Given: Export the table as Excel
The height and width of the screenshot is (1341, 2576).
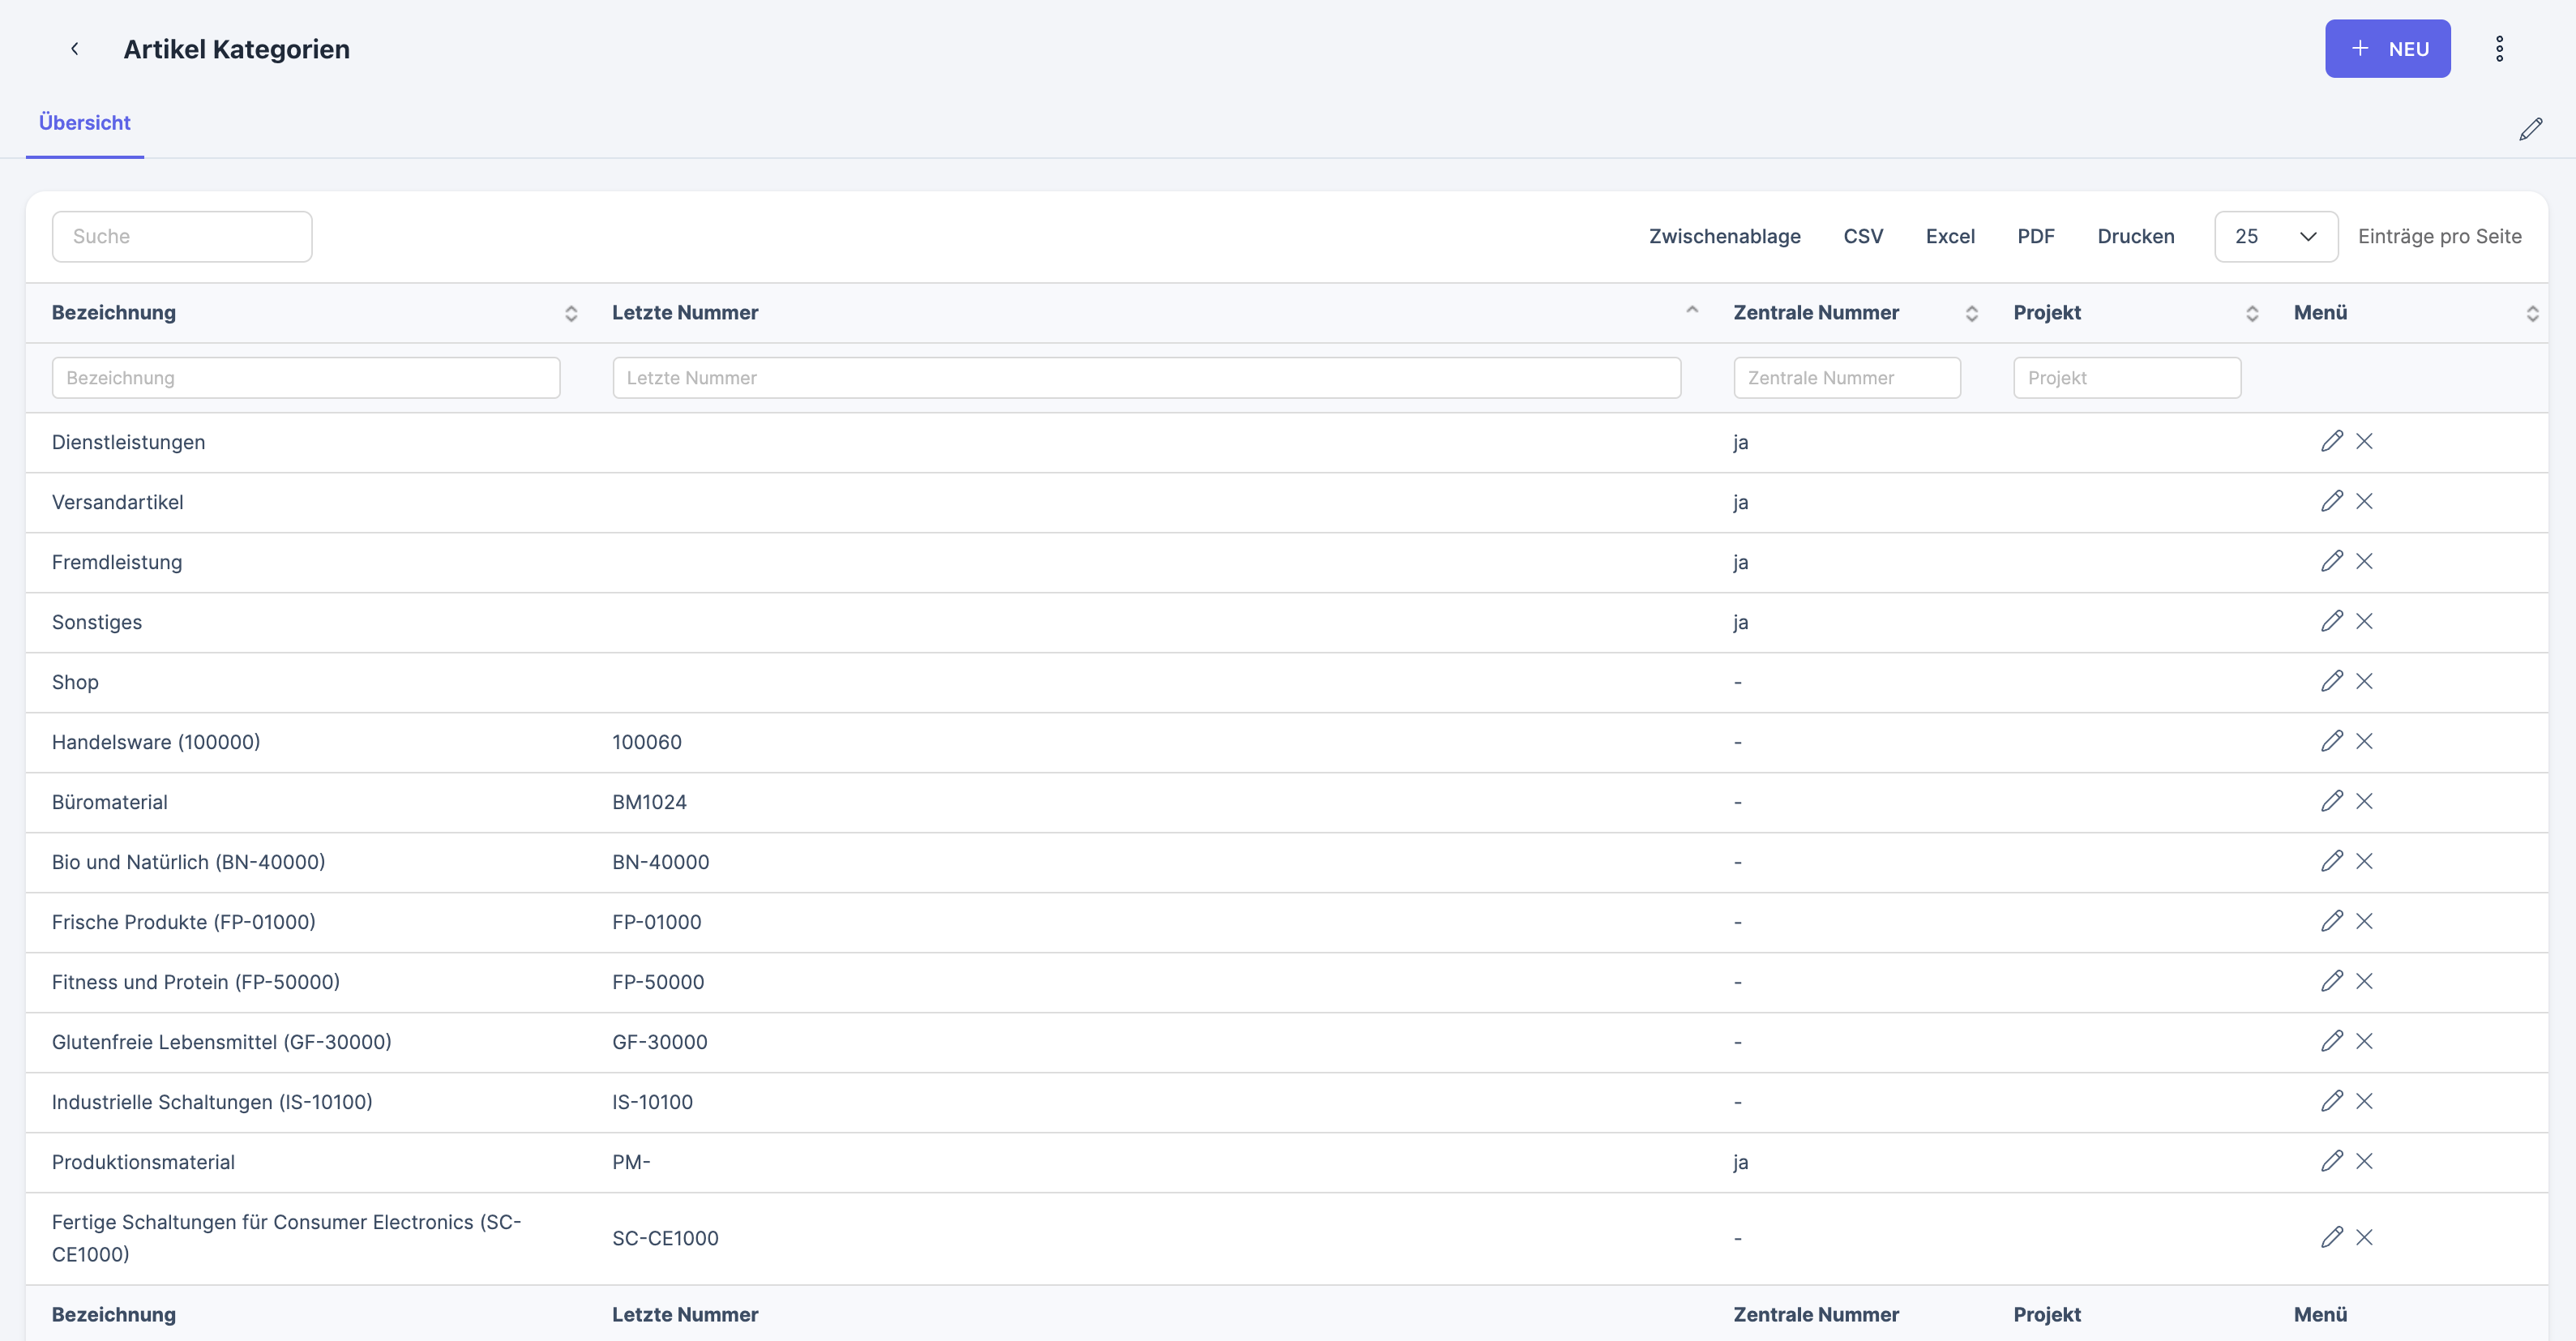Looking at the screenshot, I should pyautogui.click(x=1949, y=237).
